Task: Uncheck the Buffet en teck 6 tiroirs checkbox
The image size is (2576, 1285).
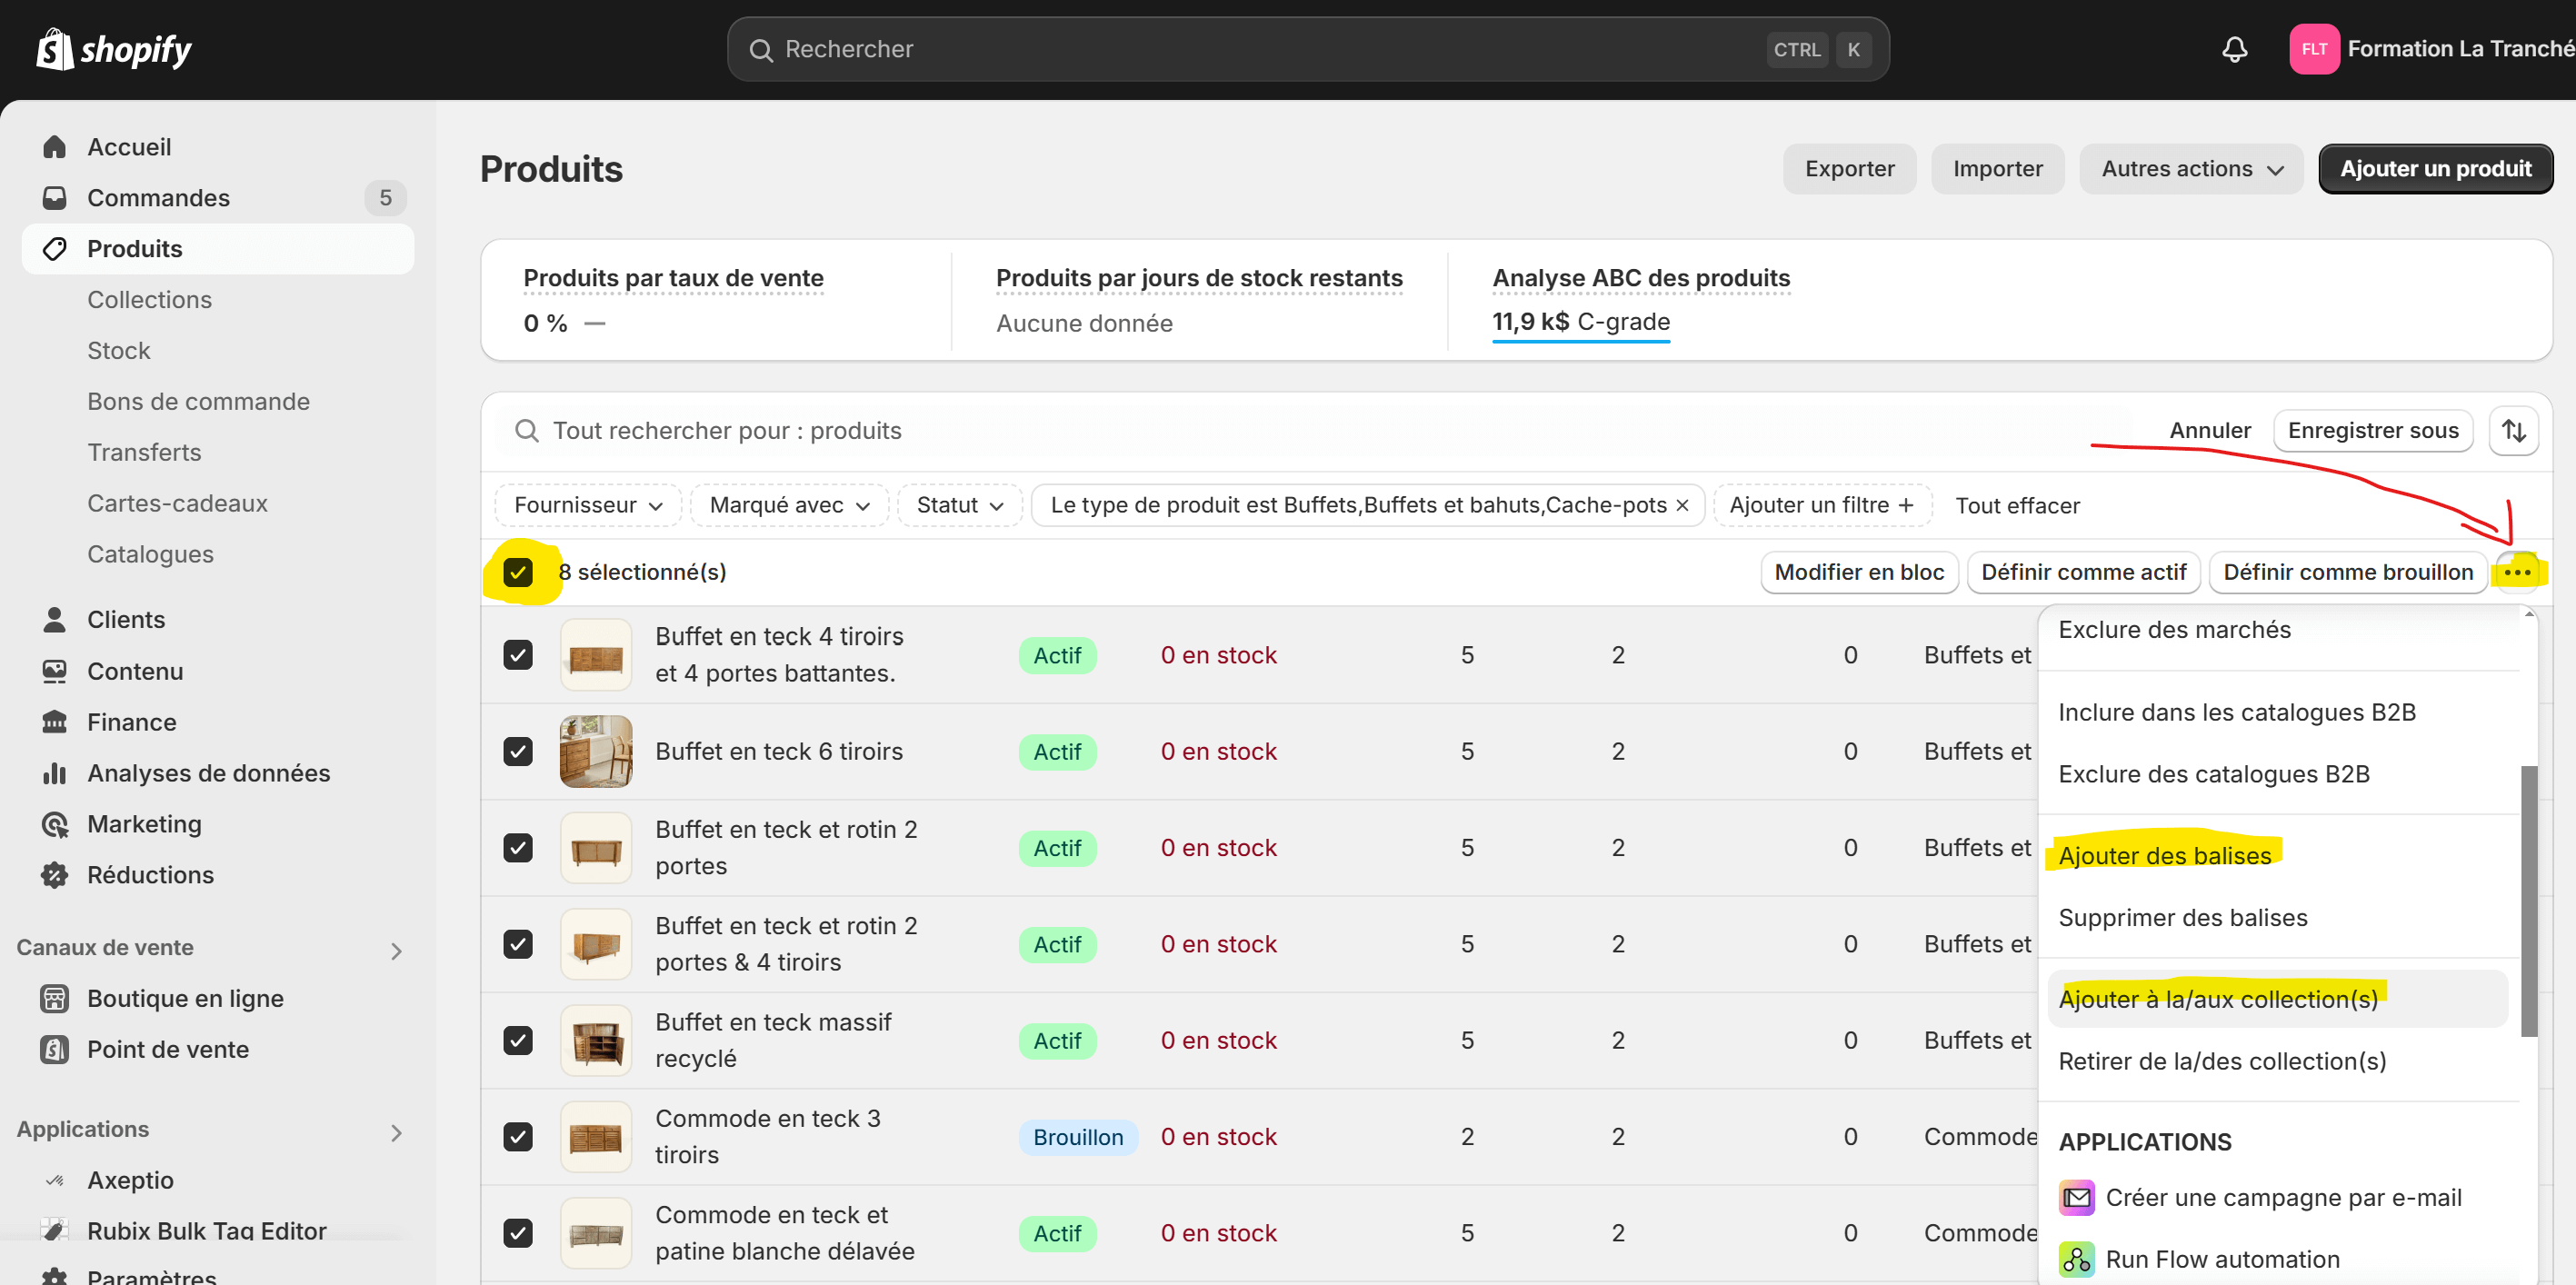Action: point(518,751)
